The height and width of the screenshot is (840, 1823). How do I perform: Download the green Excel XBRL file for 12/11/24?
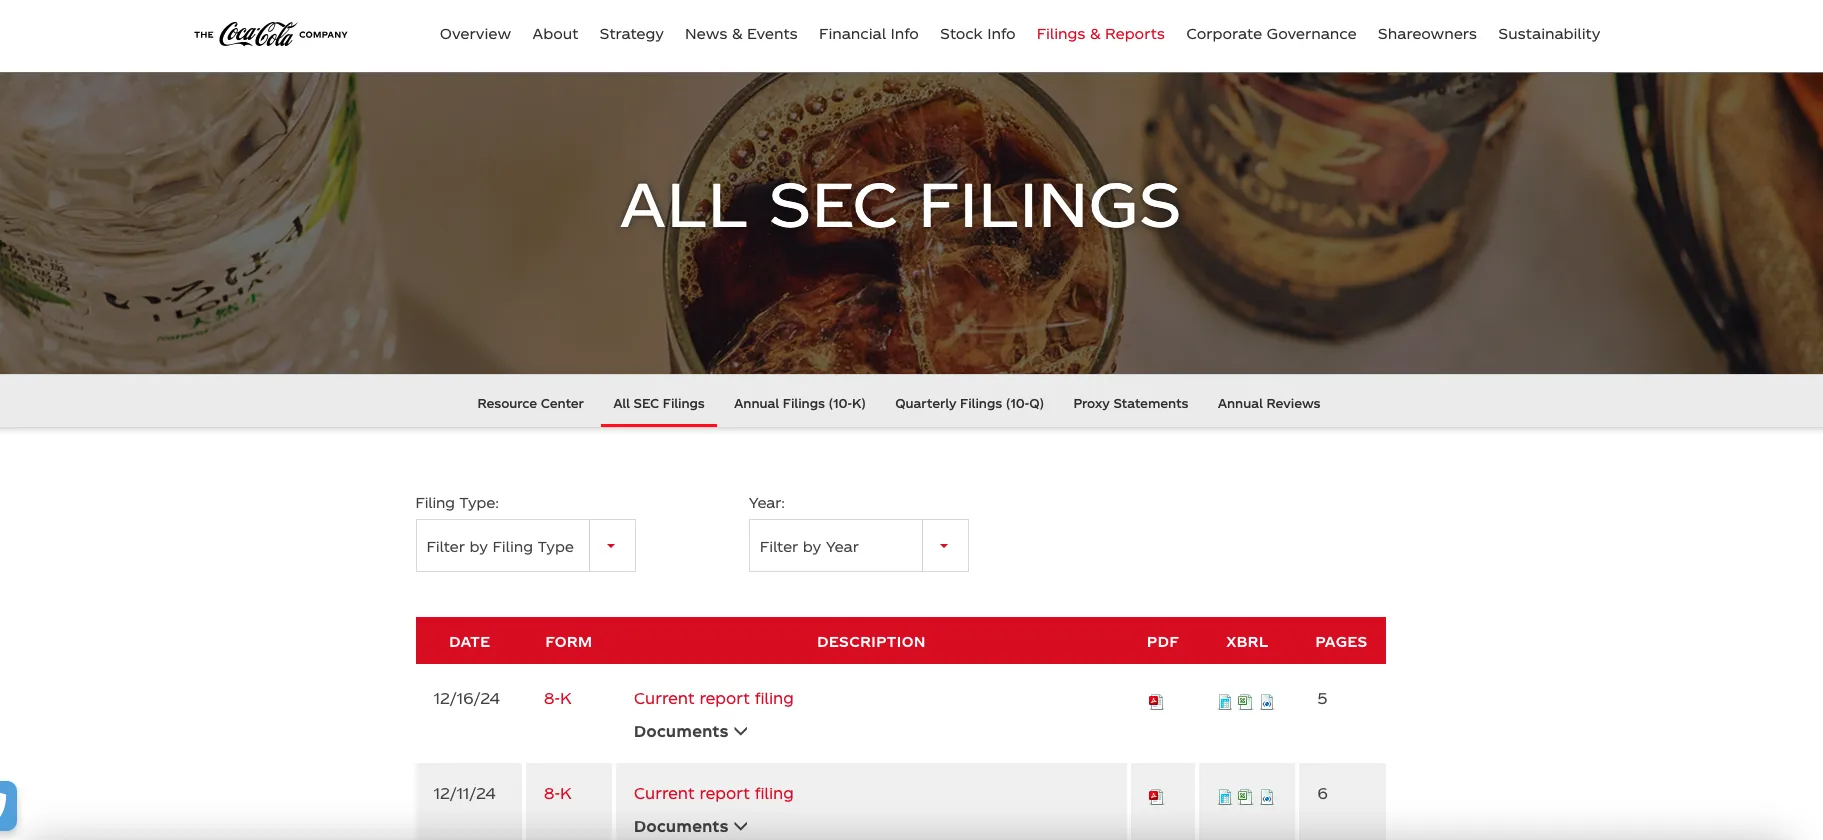tap(1245, 797)
